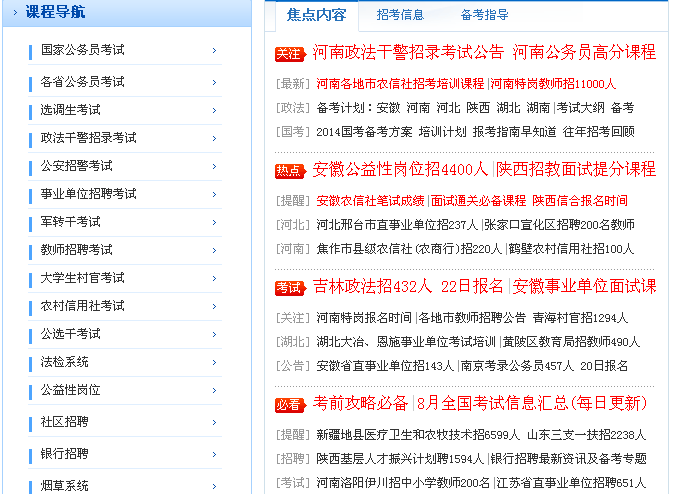
Task: Click the red 考试 tag icon
Action: [291, 288]
